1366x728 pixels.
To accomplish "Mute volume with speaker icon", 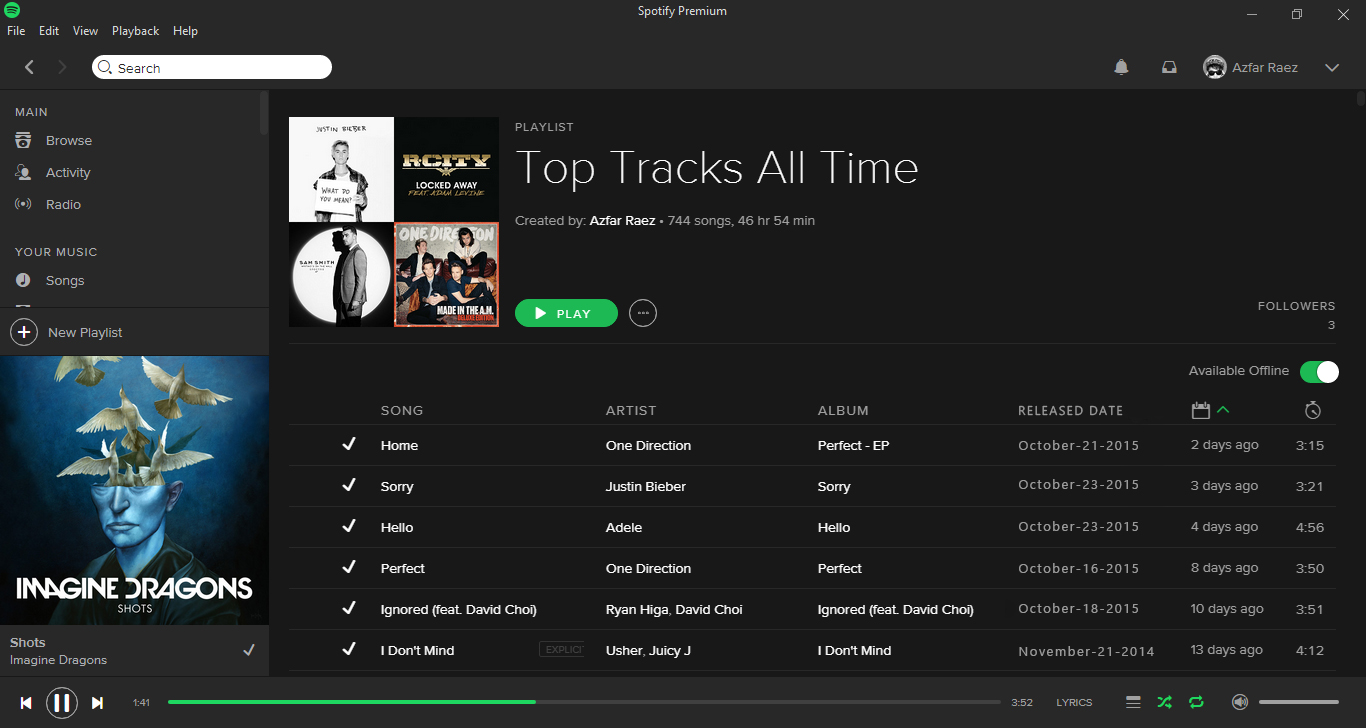I will (x=1240, y=702).
